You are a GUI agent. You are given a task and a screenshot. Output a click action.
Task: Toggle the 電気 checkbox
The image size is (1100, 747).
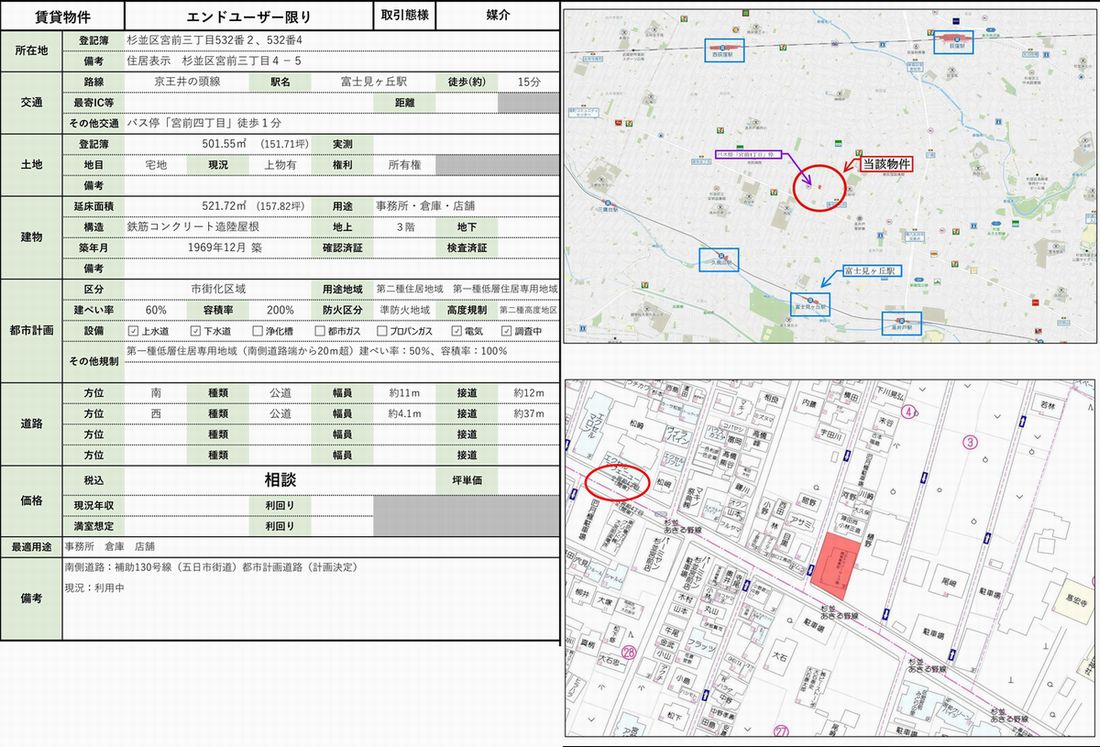[457, 331]
